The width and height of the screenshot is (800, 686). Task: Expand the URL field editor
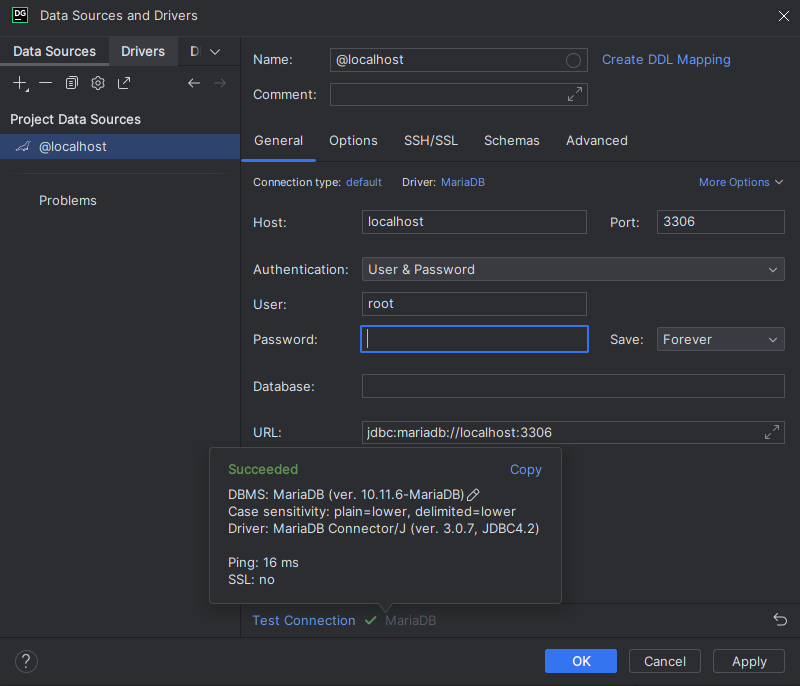tap(772, 432)
